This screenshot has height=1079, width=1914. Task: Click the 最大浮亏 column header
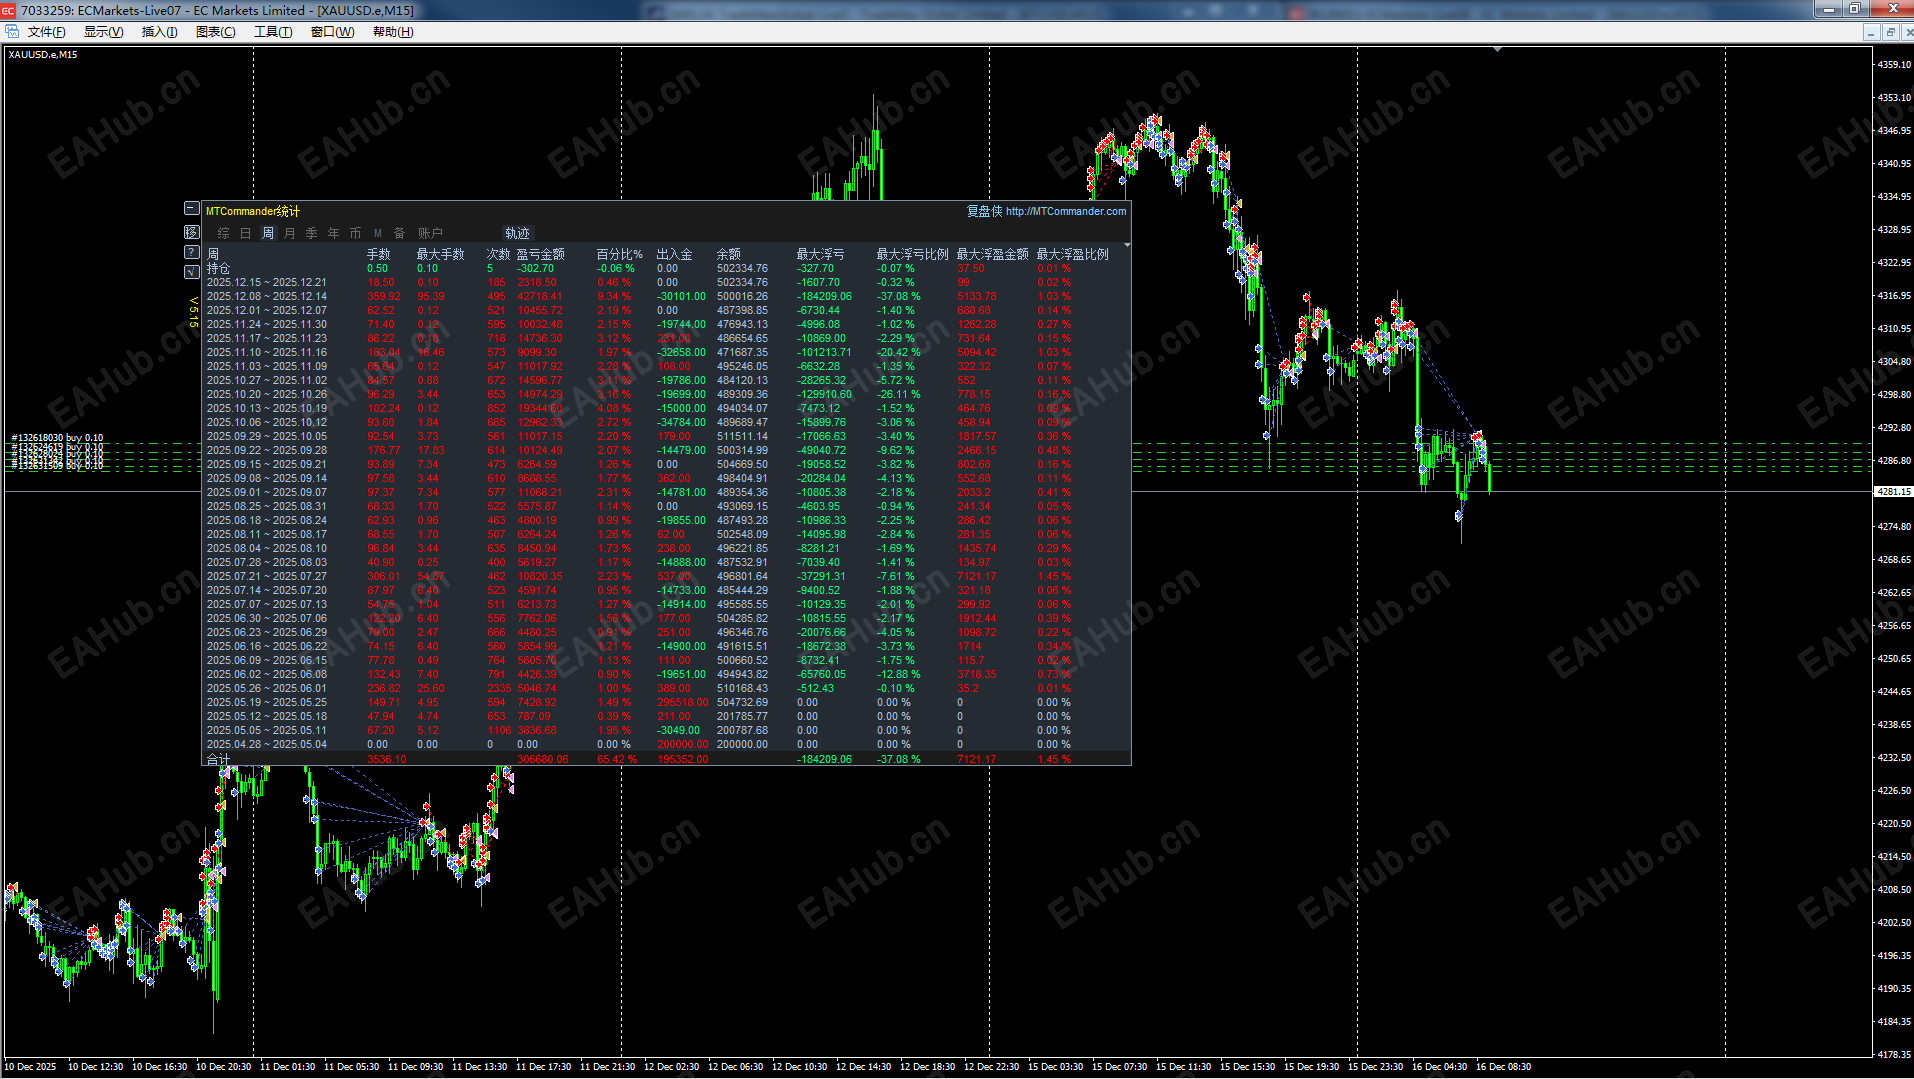click(821, 254)
